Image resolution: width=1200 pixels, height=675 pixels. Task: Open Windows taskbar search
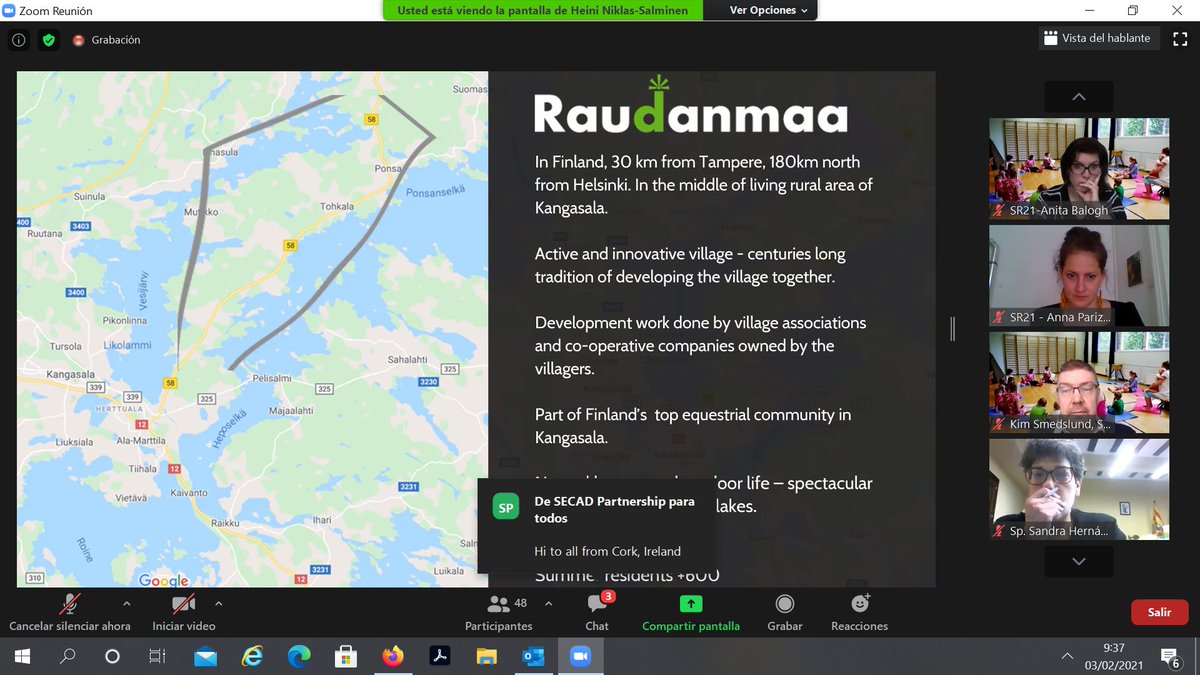coord(68,656)
